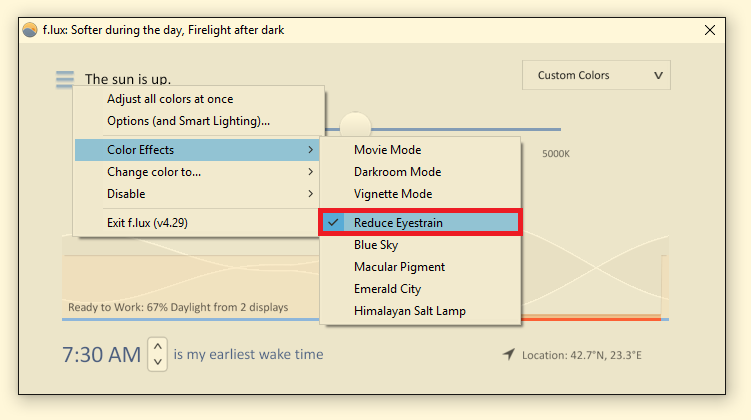Close the f.lux window
Screen dimensions: 751x420
710,30
